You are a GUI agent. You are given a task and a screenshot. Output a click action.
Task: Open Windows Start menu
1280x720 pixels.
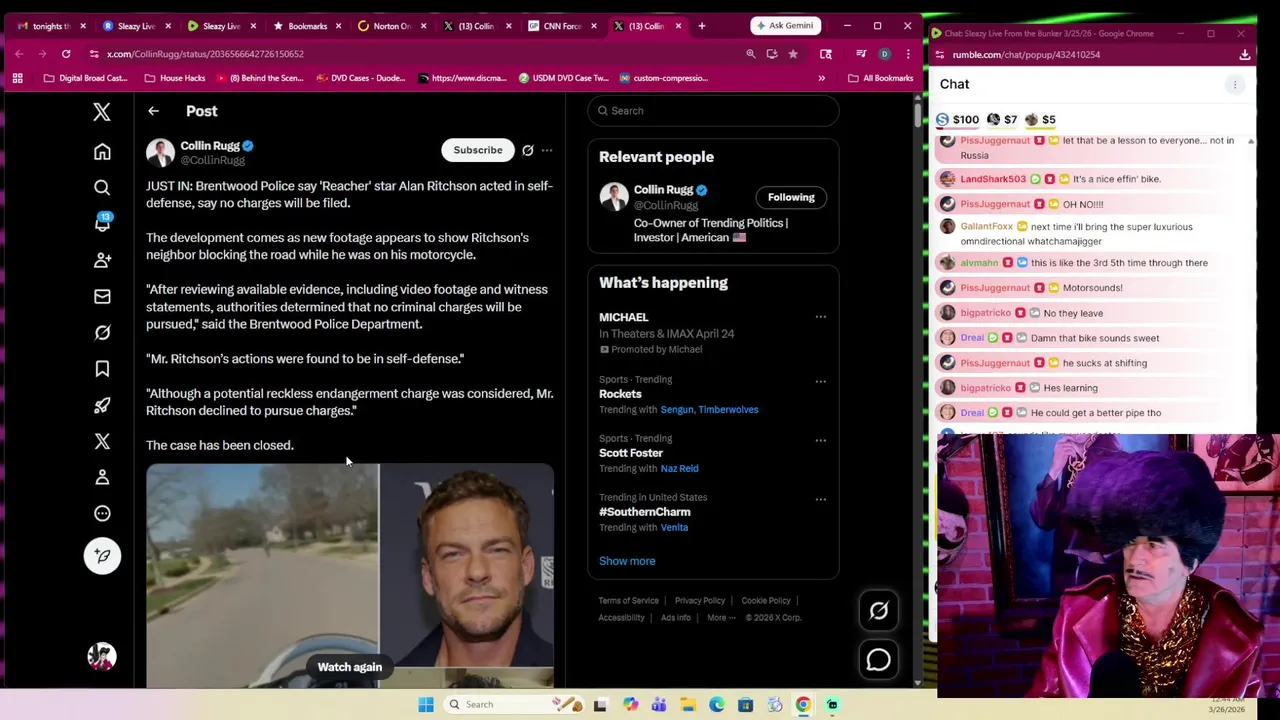(x=426, y=705)
